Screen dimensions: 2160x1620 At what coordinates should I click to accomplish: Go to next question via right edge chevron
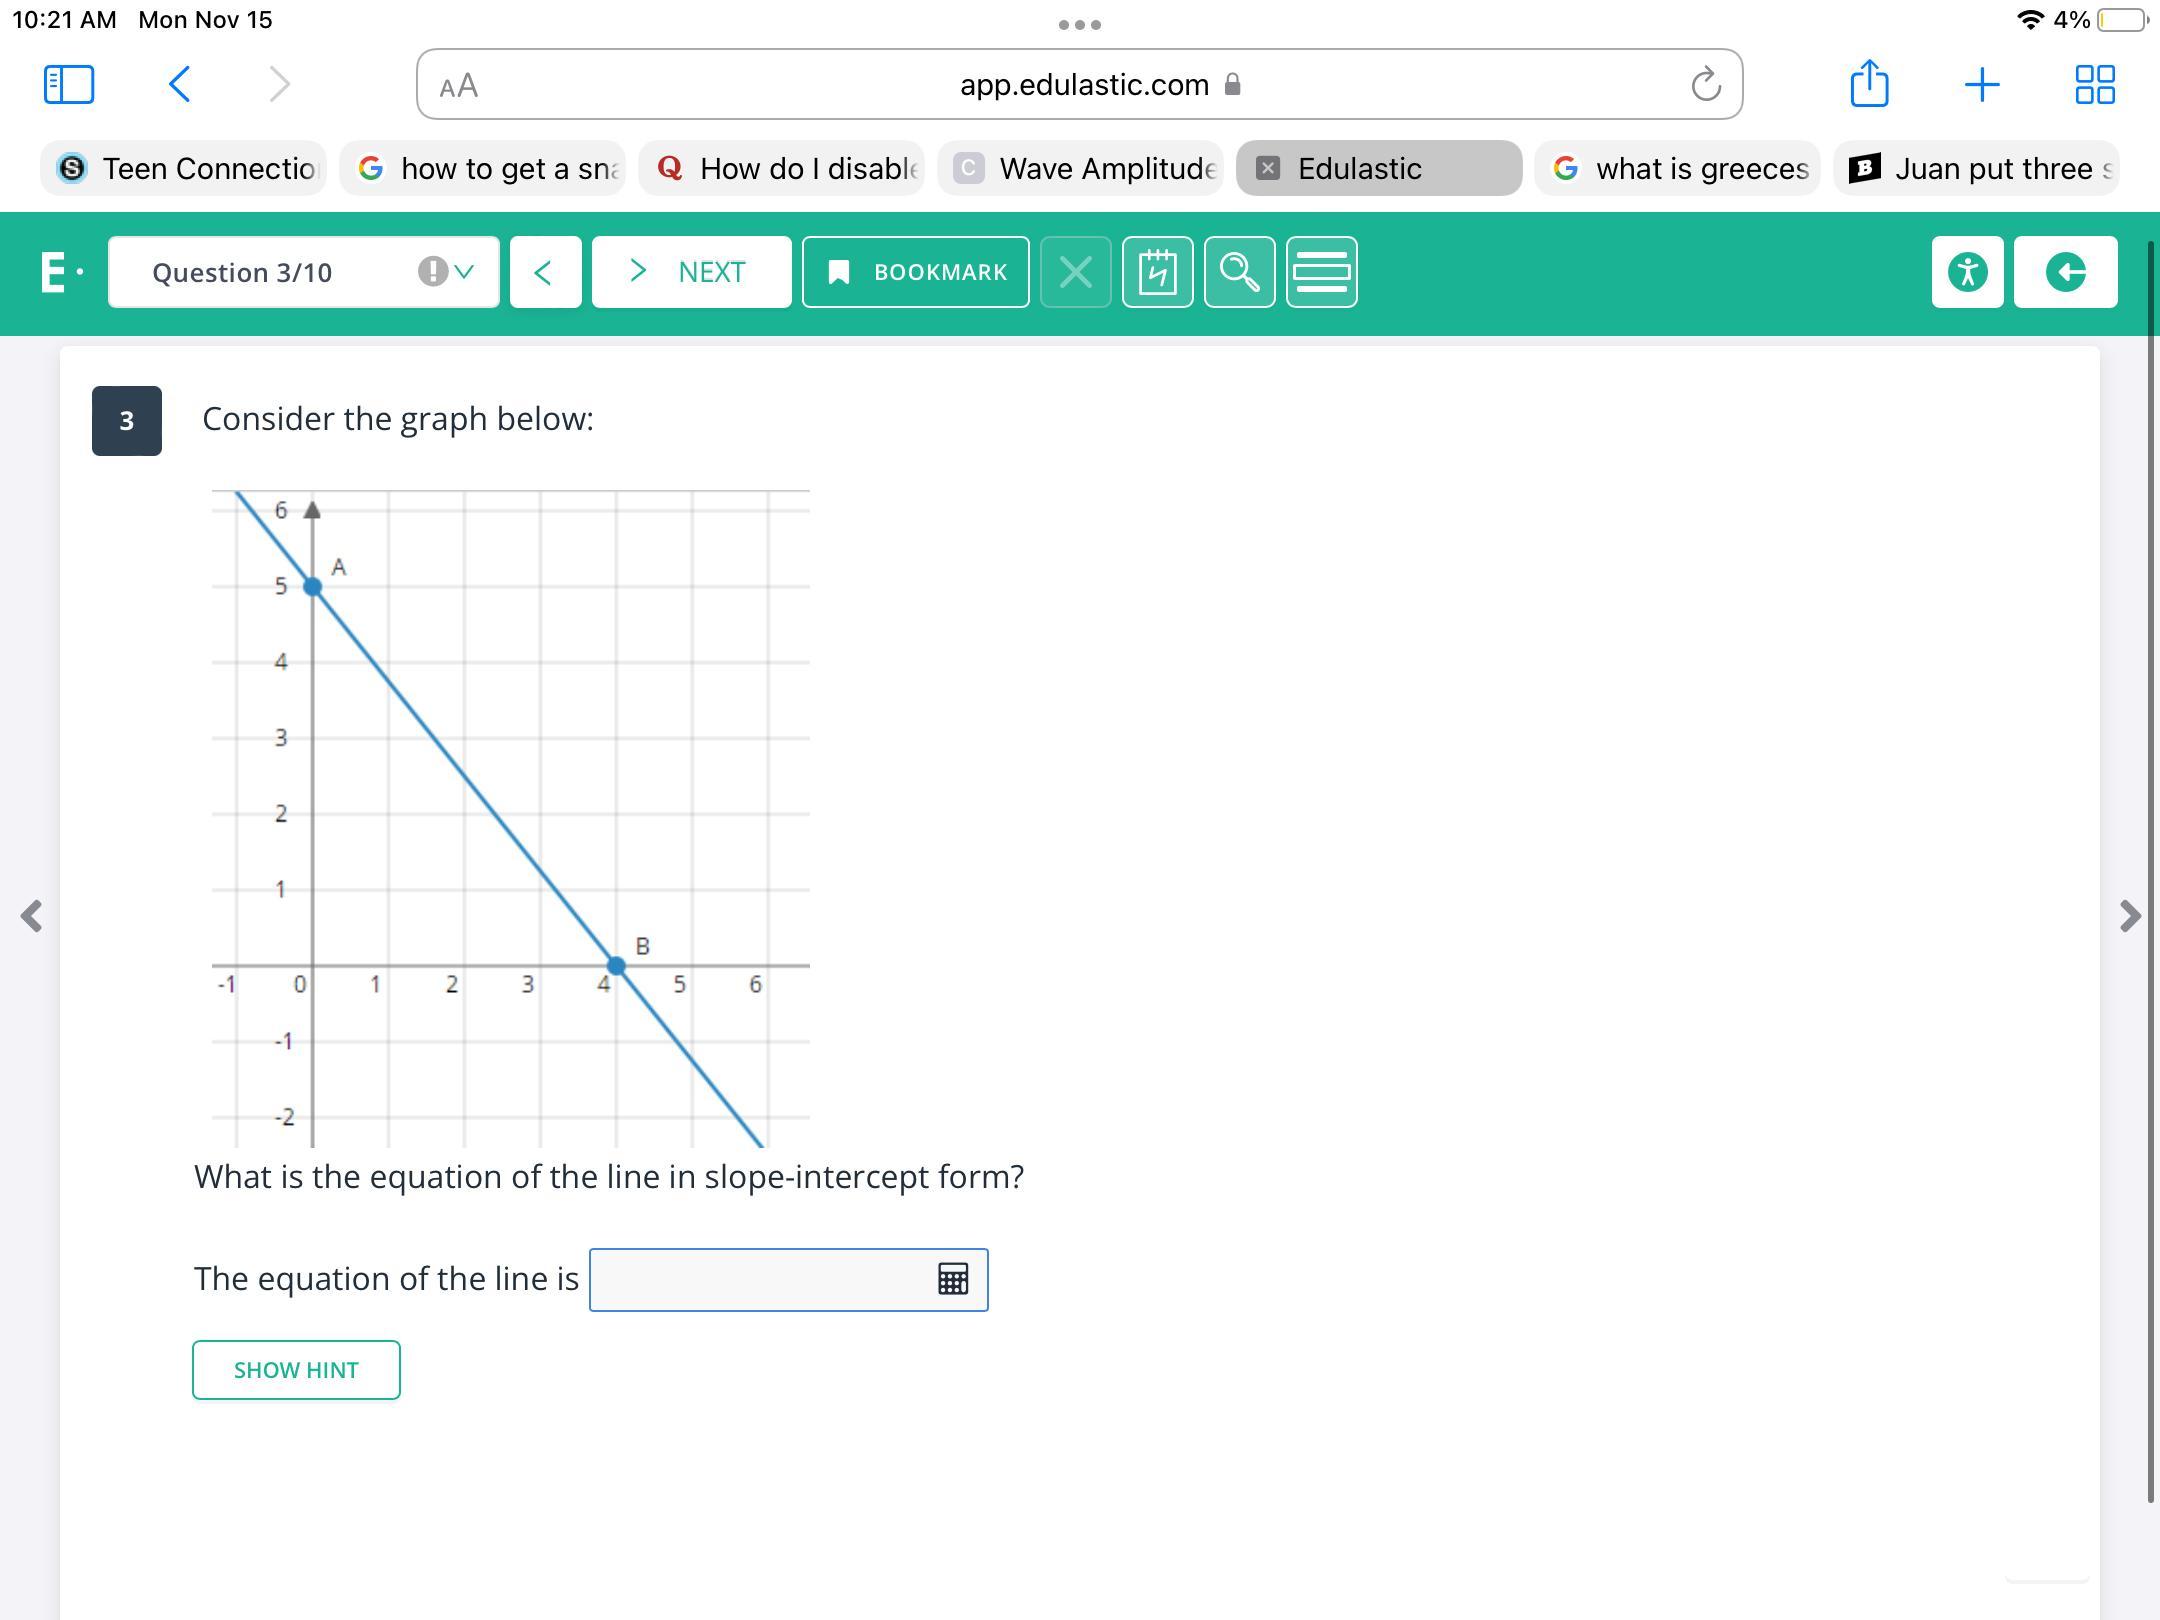pos(2130,916)
